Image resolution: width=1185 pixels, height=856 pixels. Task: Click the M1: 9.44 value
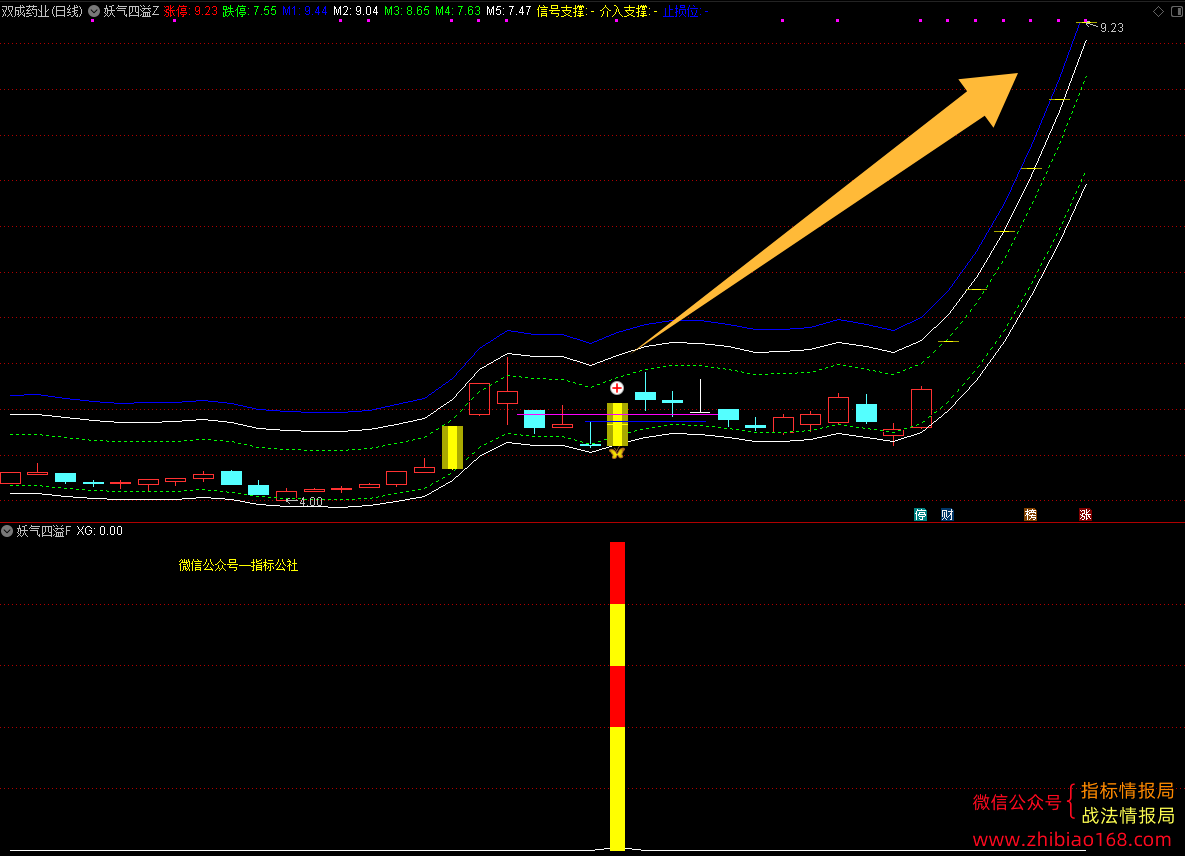click(x=305, y=11)
